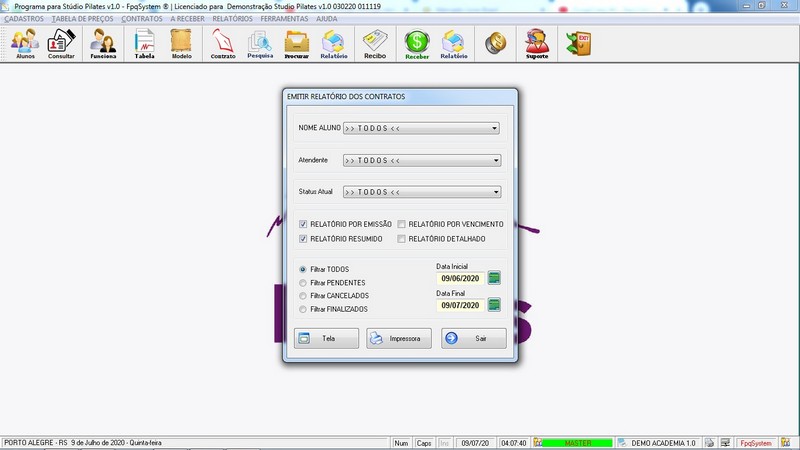Select Filtrar PENDENTES radio button
Viewport: 800px width, 450px height.
coord(303,283)
